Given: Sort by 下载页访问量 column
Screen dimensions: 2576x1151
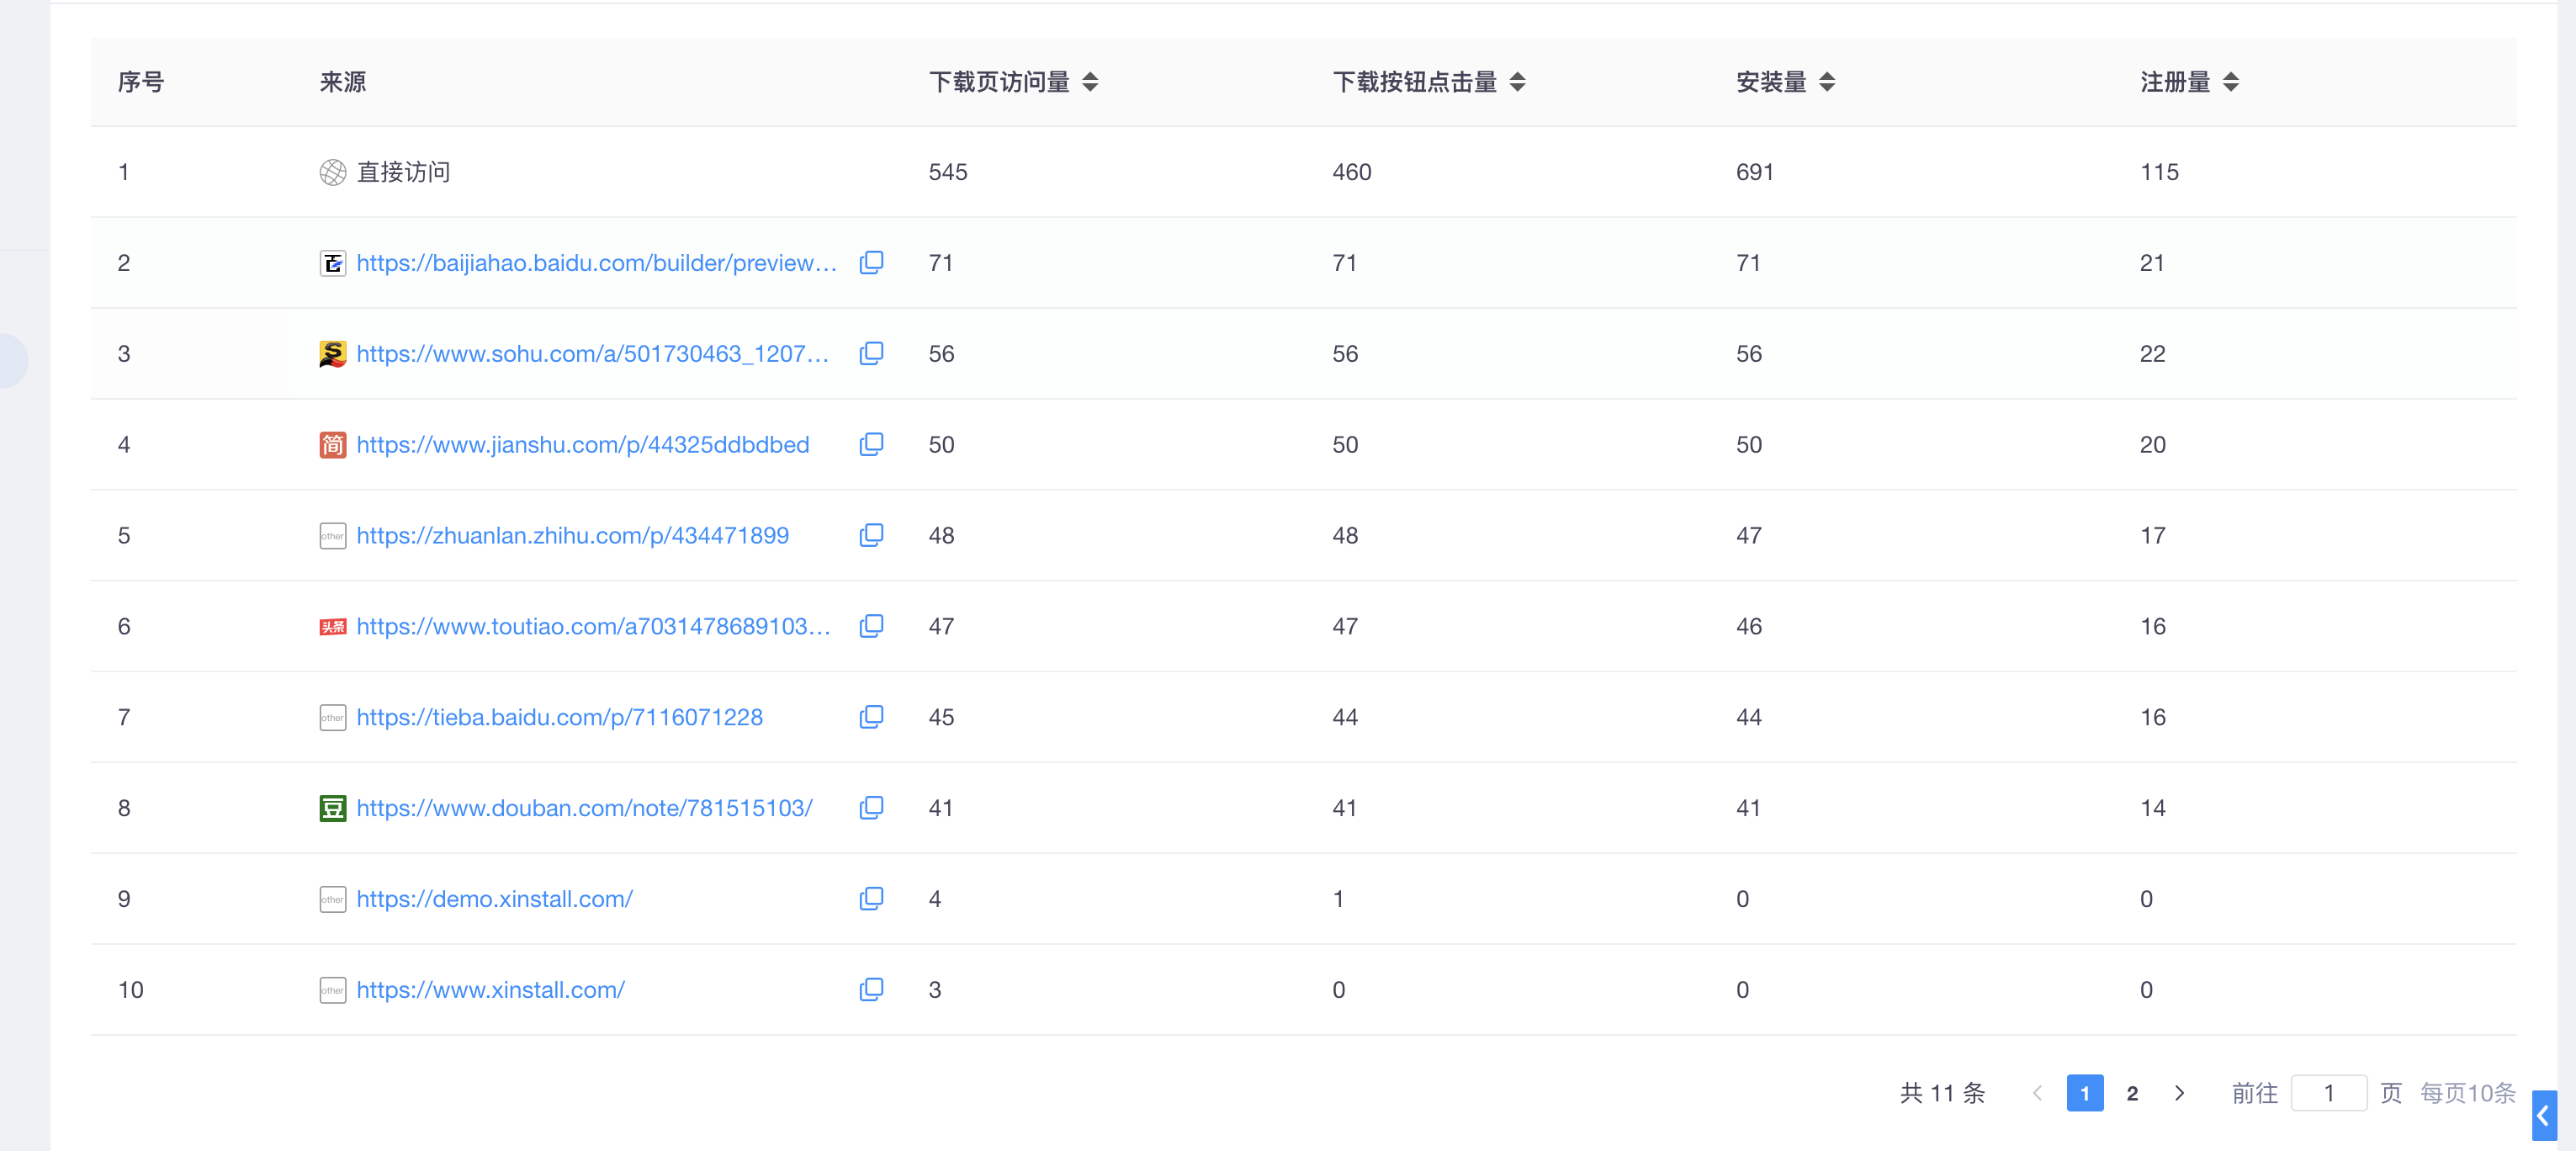Looking at the screenshot, I should point(1090,82).
